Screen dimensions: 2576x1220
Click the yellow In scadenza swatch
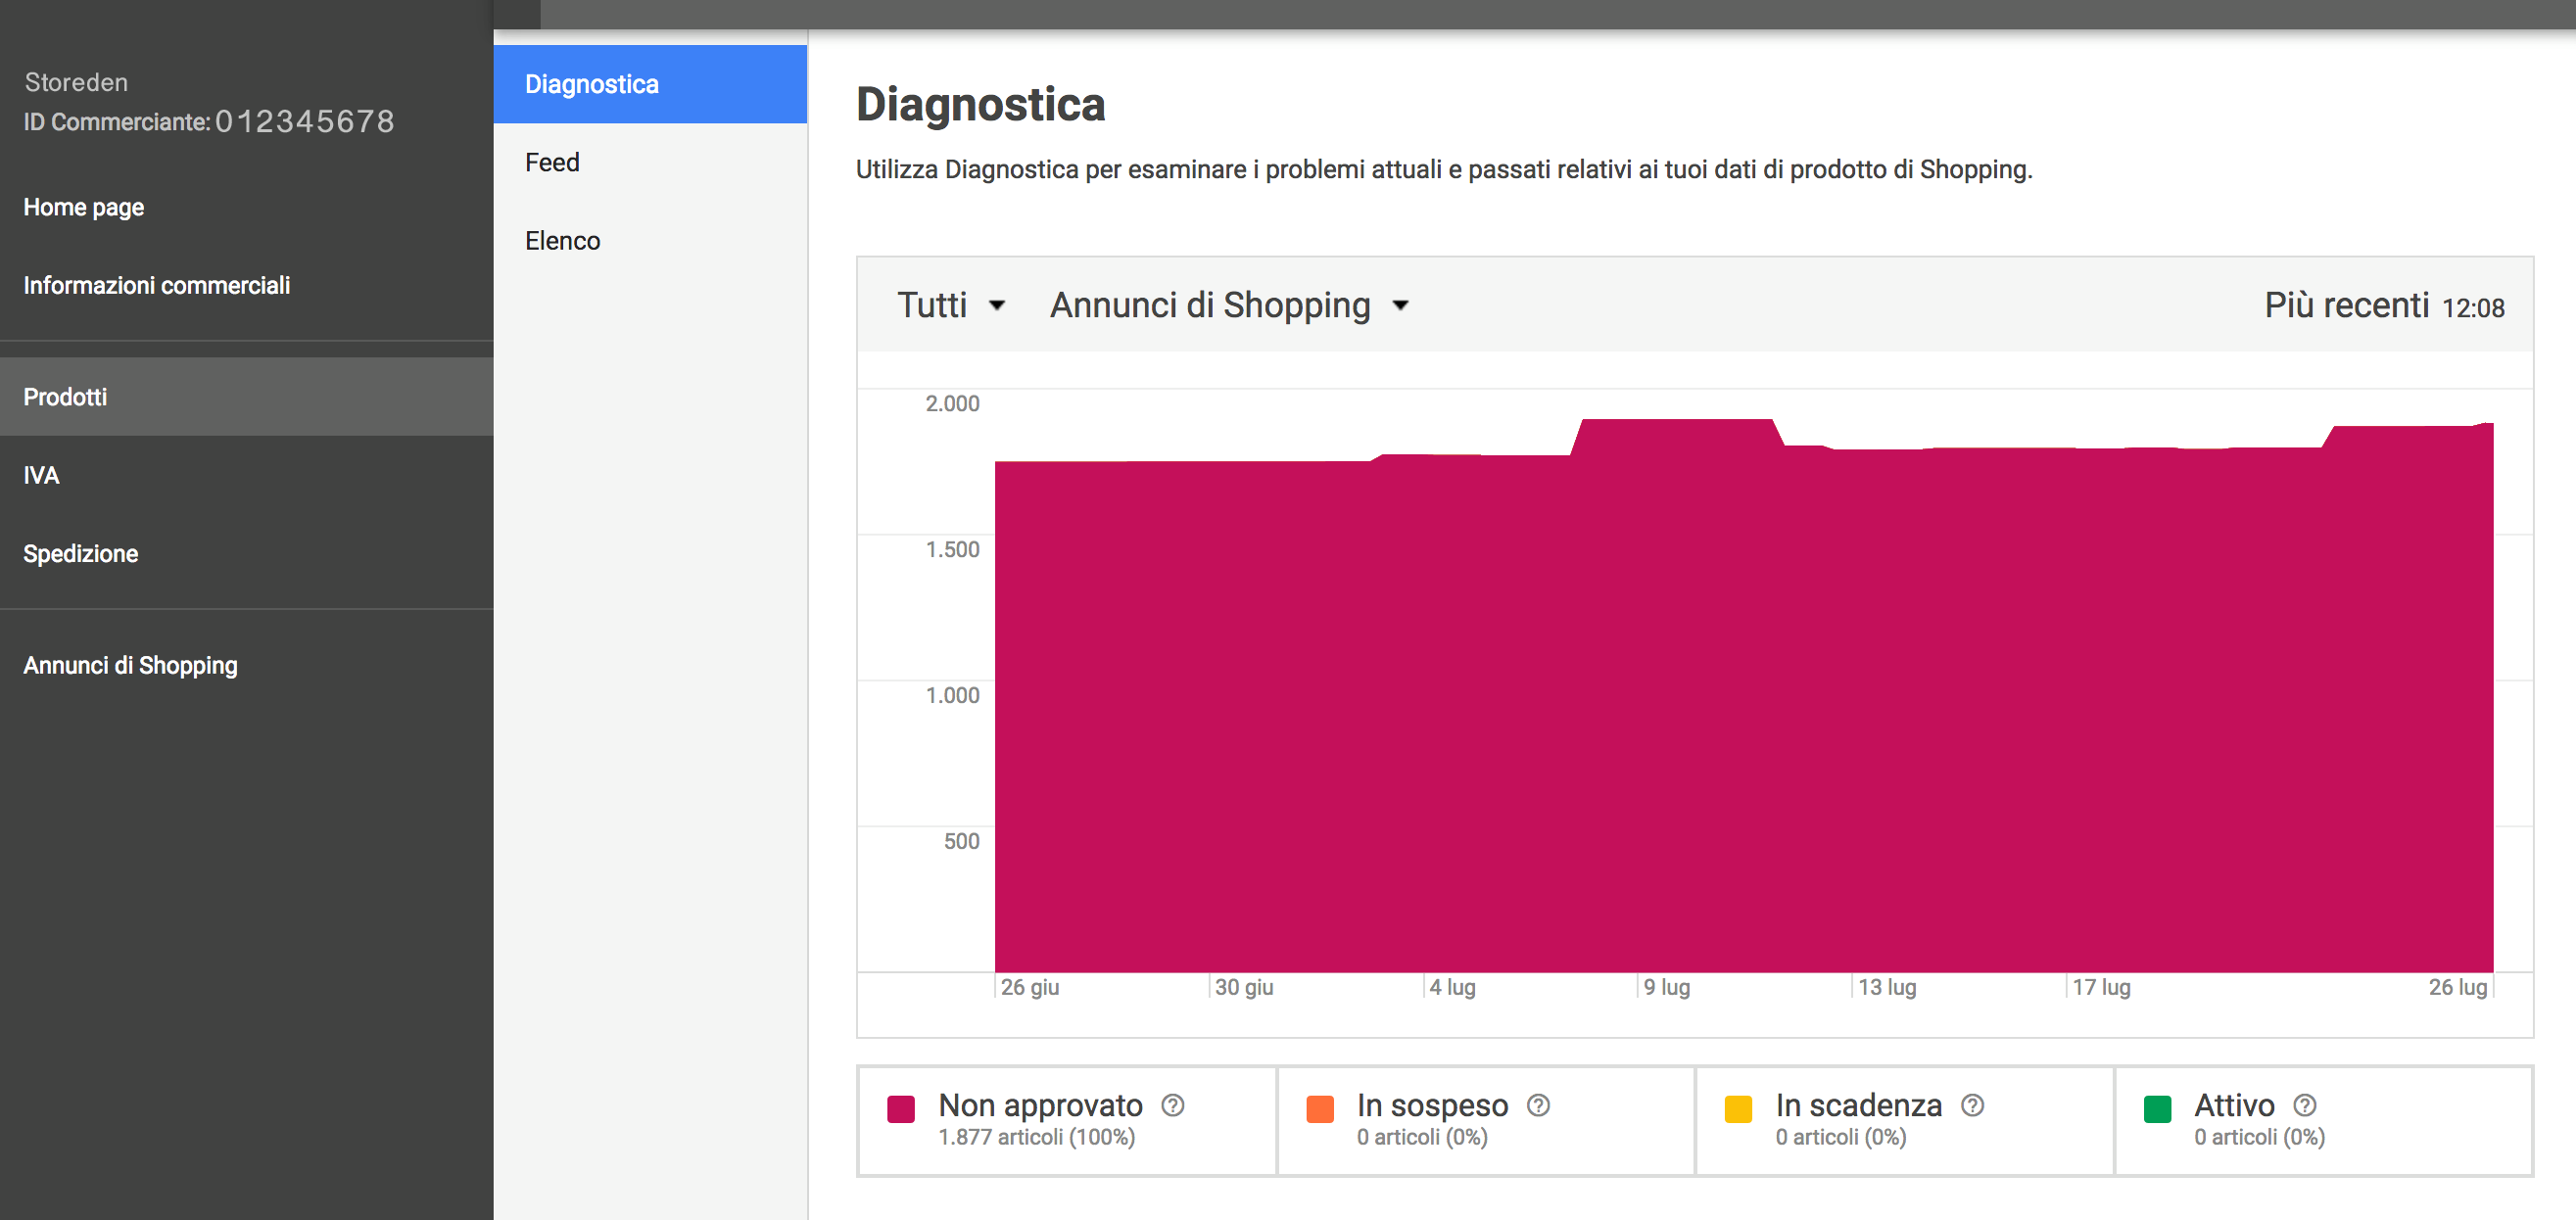click(1738, 1109)
